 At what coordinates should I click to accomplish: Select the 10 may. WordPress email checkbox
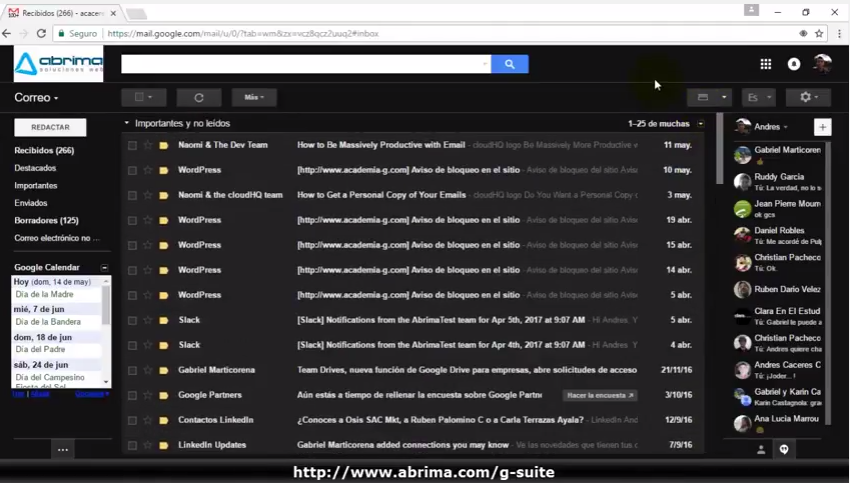pos(132,170)
